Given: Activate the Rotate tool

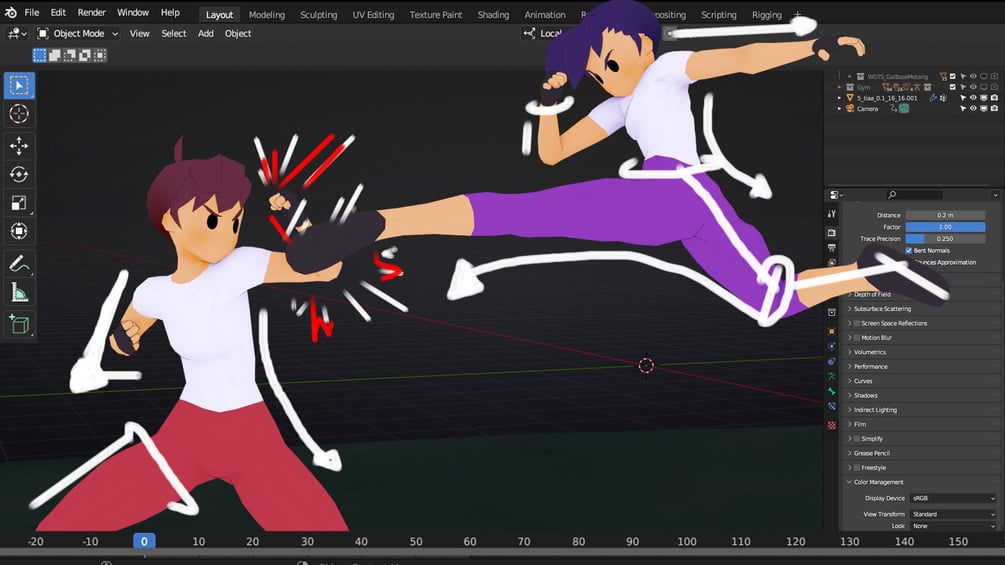Looking at the screenshot, I should coord(19,174).
